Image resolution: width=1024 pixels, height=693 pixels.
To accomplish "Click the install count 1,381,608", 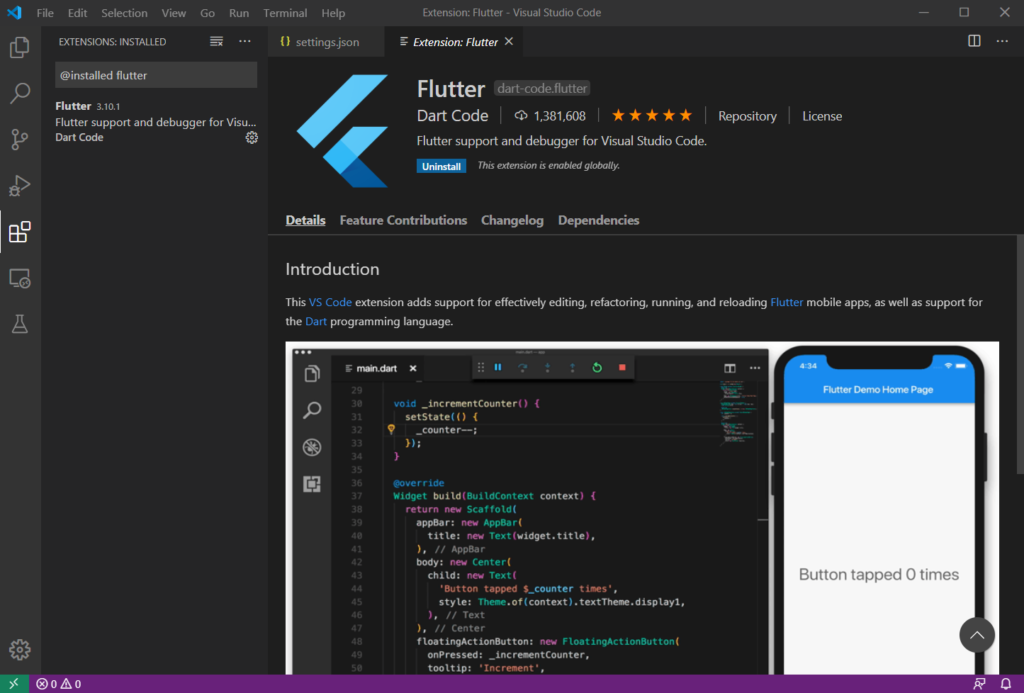I will click(x=550, y=116).
